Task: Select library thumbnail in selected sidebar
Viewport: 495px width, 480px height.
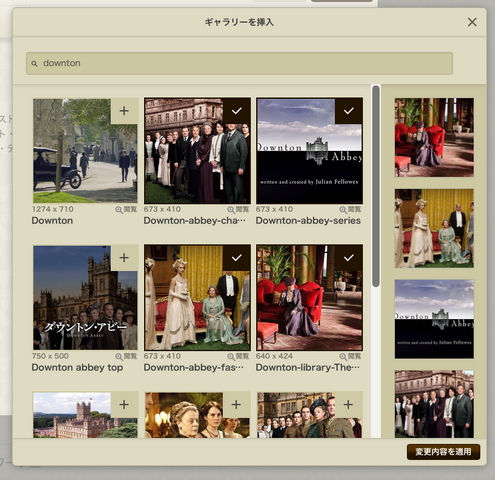Action: pyautogui.click(x=434, y=137)
